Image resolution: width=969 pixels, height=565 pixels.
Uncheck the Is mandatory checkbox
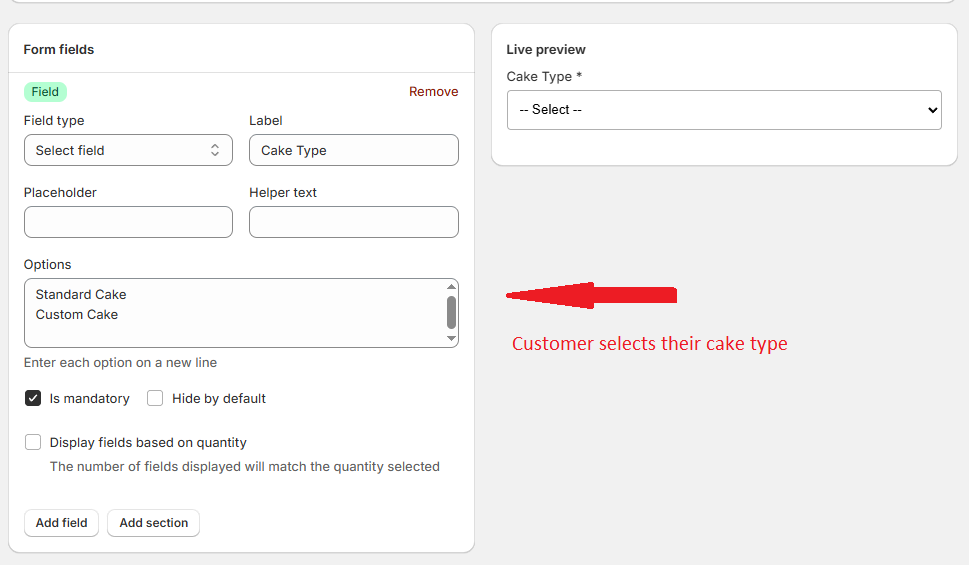33,398
